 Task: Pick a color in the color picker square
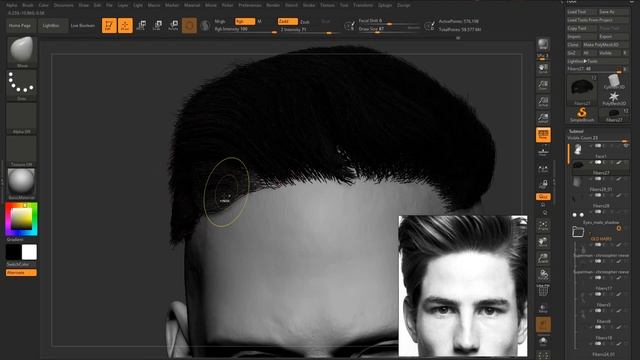pos(21,219)
